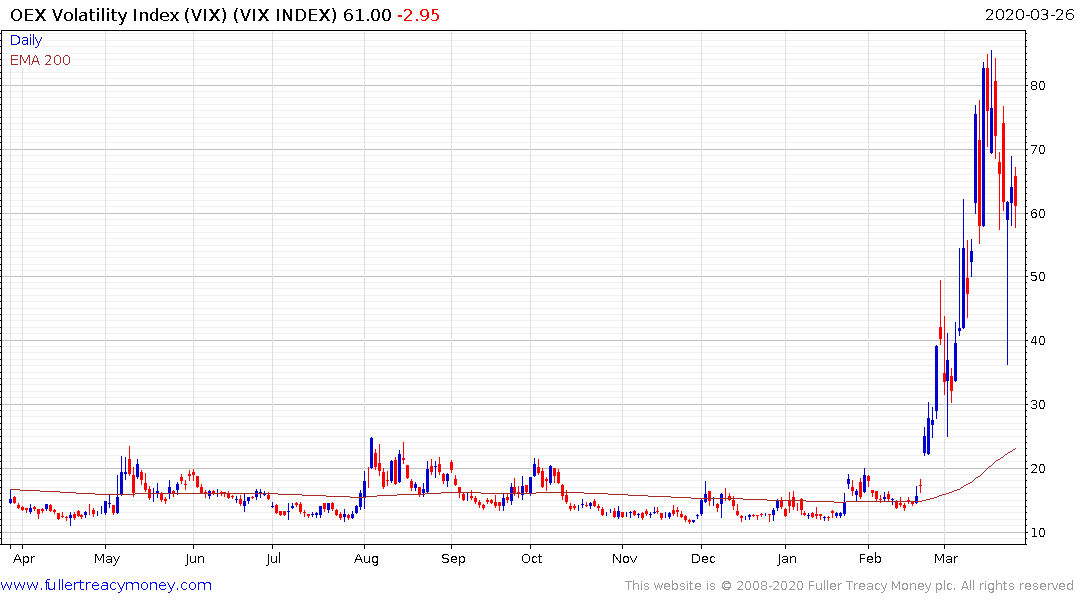The width and height of the screenshot is (1075, 600).
Task: Select the Jun label on the time axis
Action: (x=195, y=559)
